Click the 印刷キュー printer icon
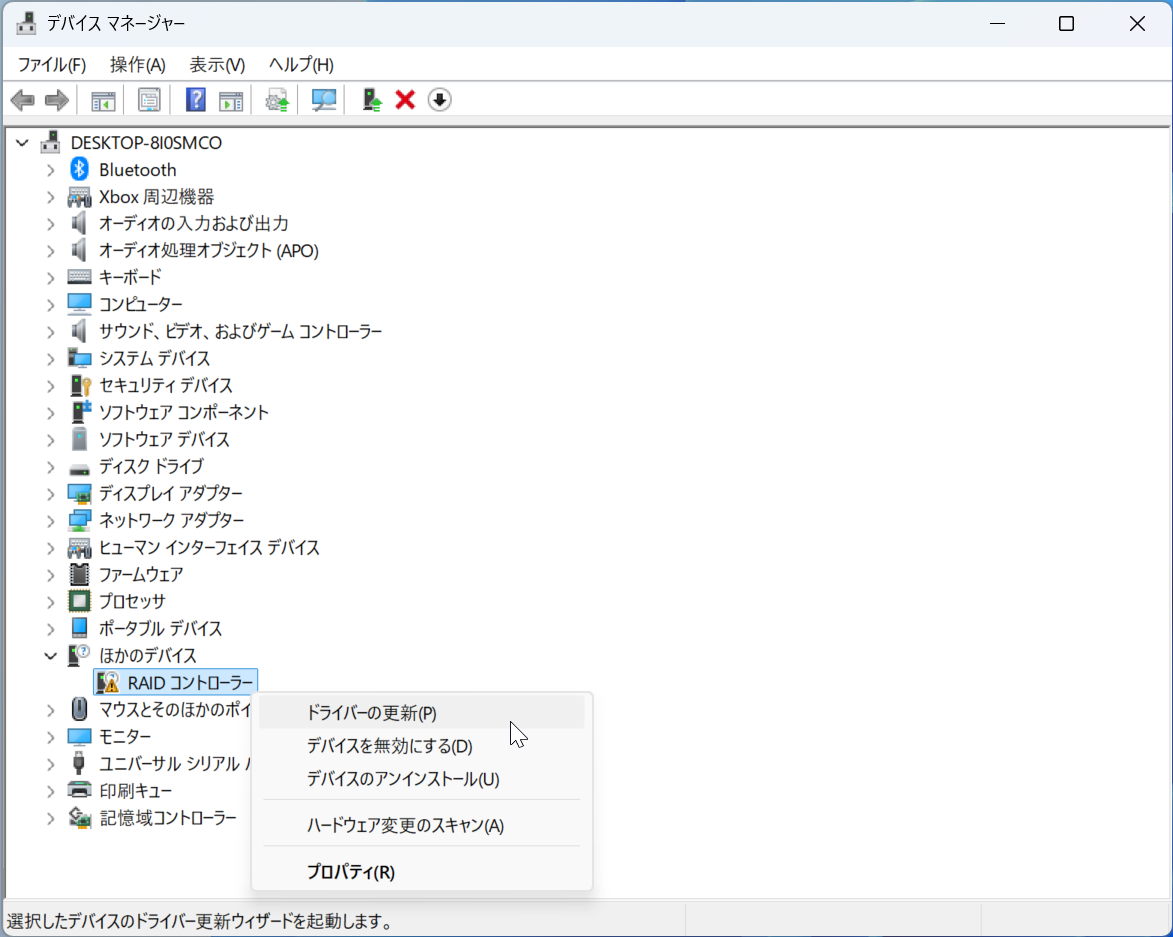This screenshot has width=1173, height=937. pos(79,790)
